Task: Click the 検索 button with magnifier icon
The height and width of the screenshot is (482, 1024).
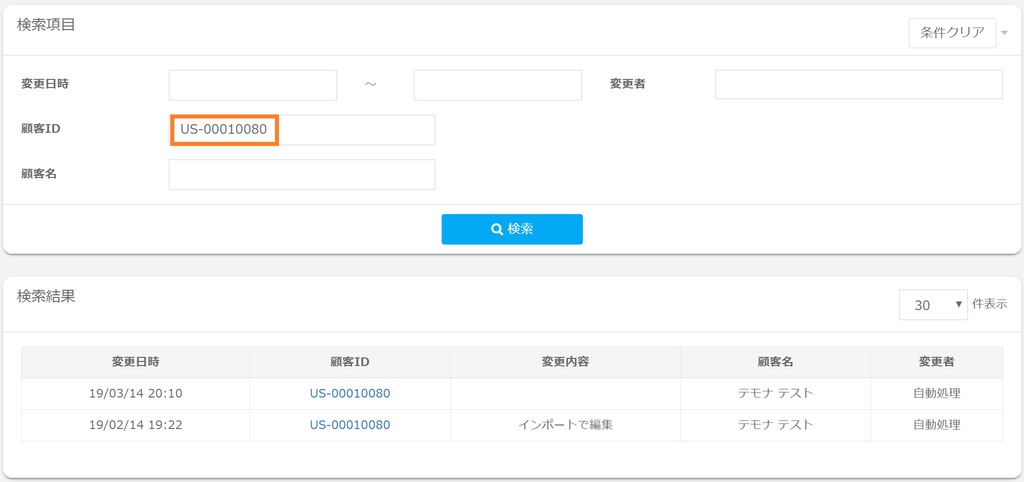Action: (x=511, y=229)
